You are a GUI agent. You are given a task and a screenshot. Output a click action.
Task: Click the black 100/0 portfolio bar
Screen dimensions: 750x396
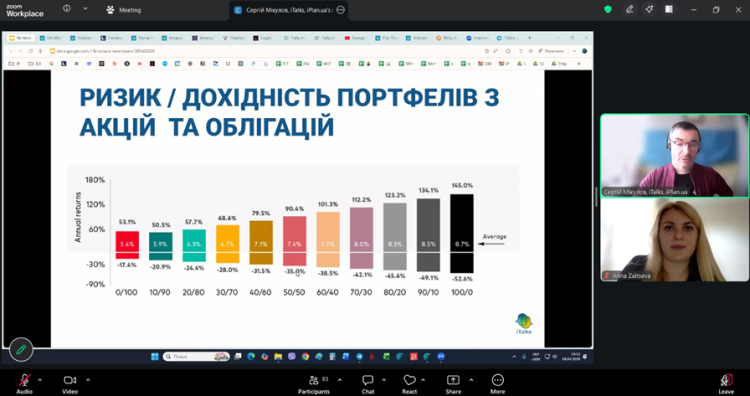point(462,233)
